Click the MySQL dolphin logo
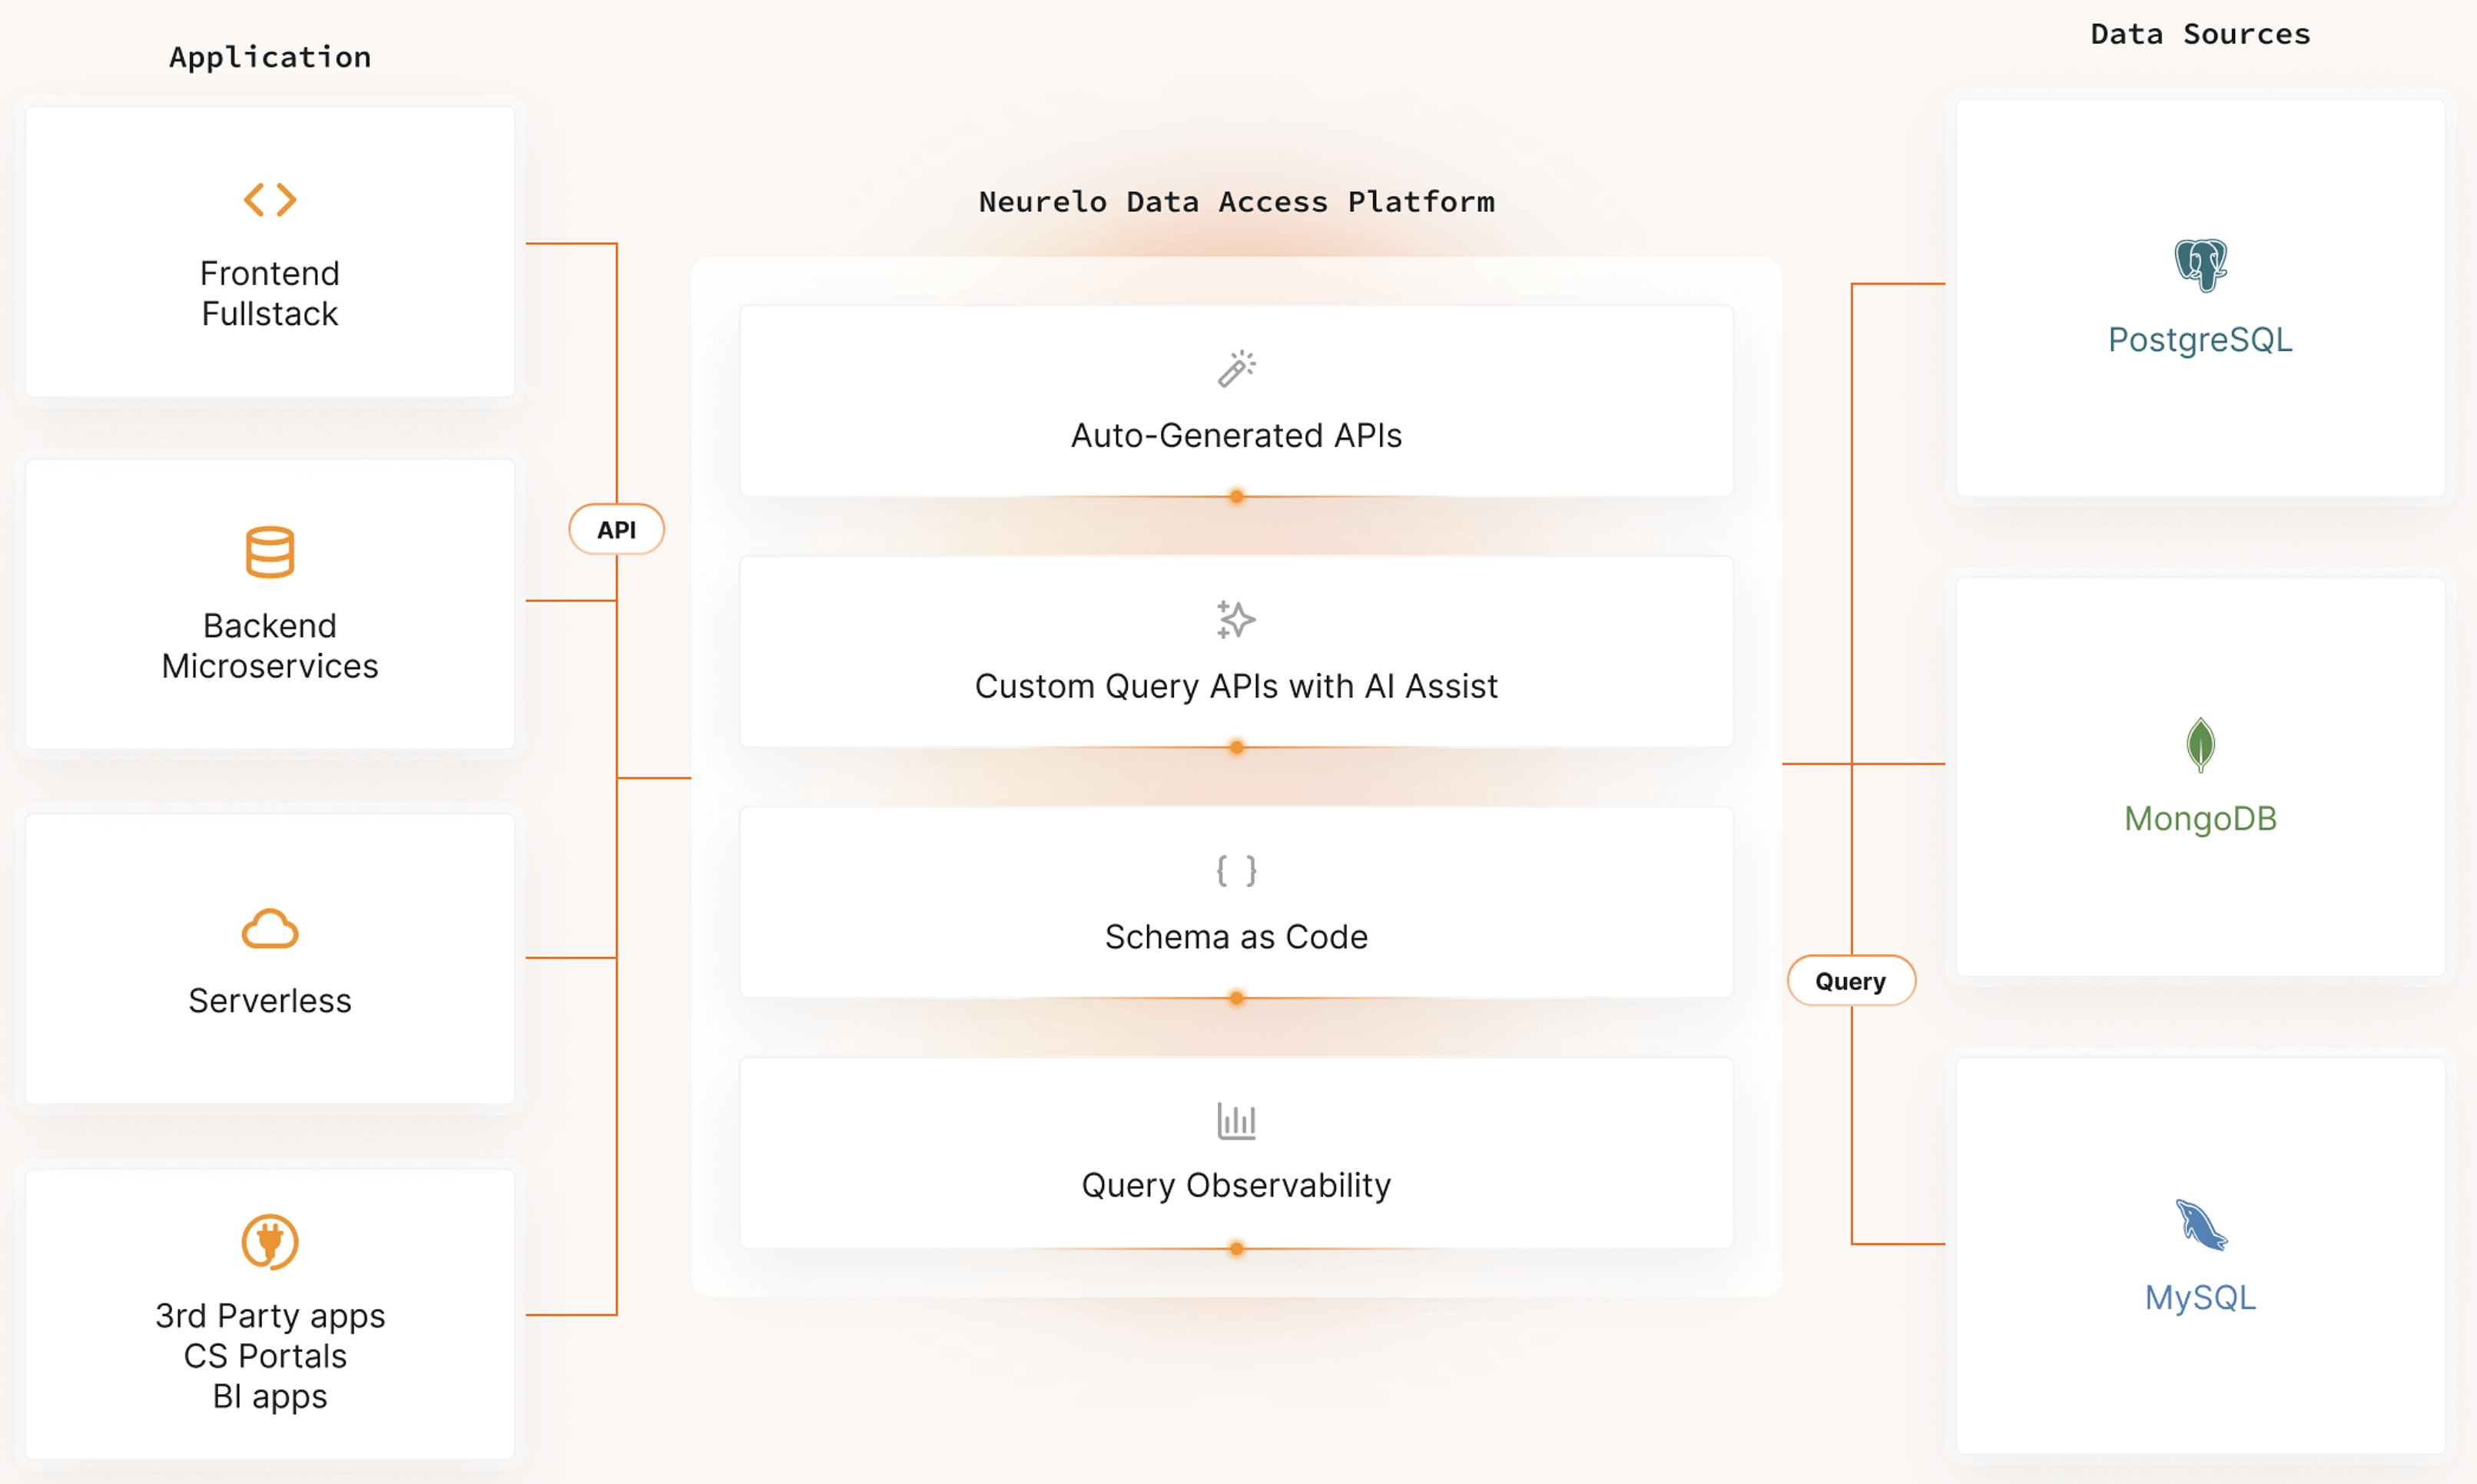2477x1484 pixels. click(x=2200, y=1225)
